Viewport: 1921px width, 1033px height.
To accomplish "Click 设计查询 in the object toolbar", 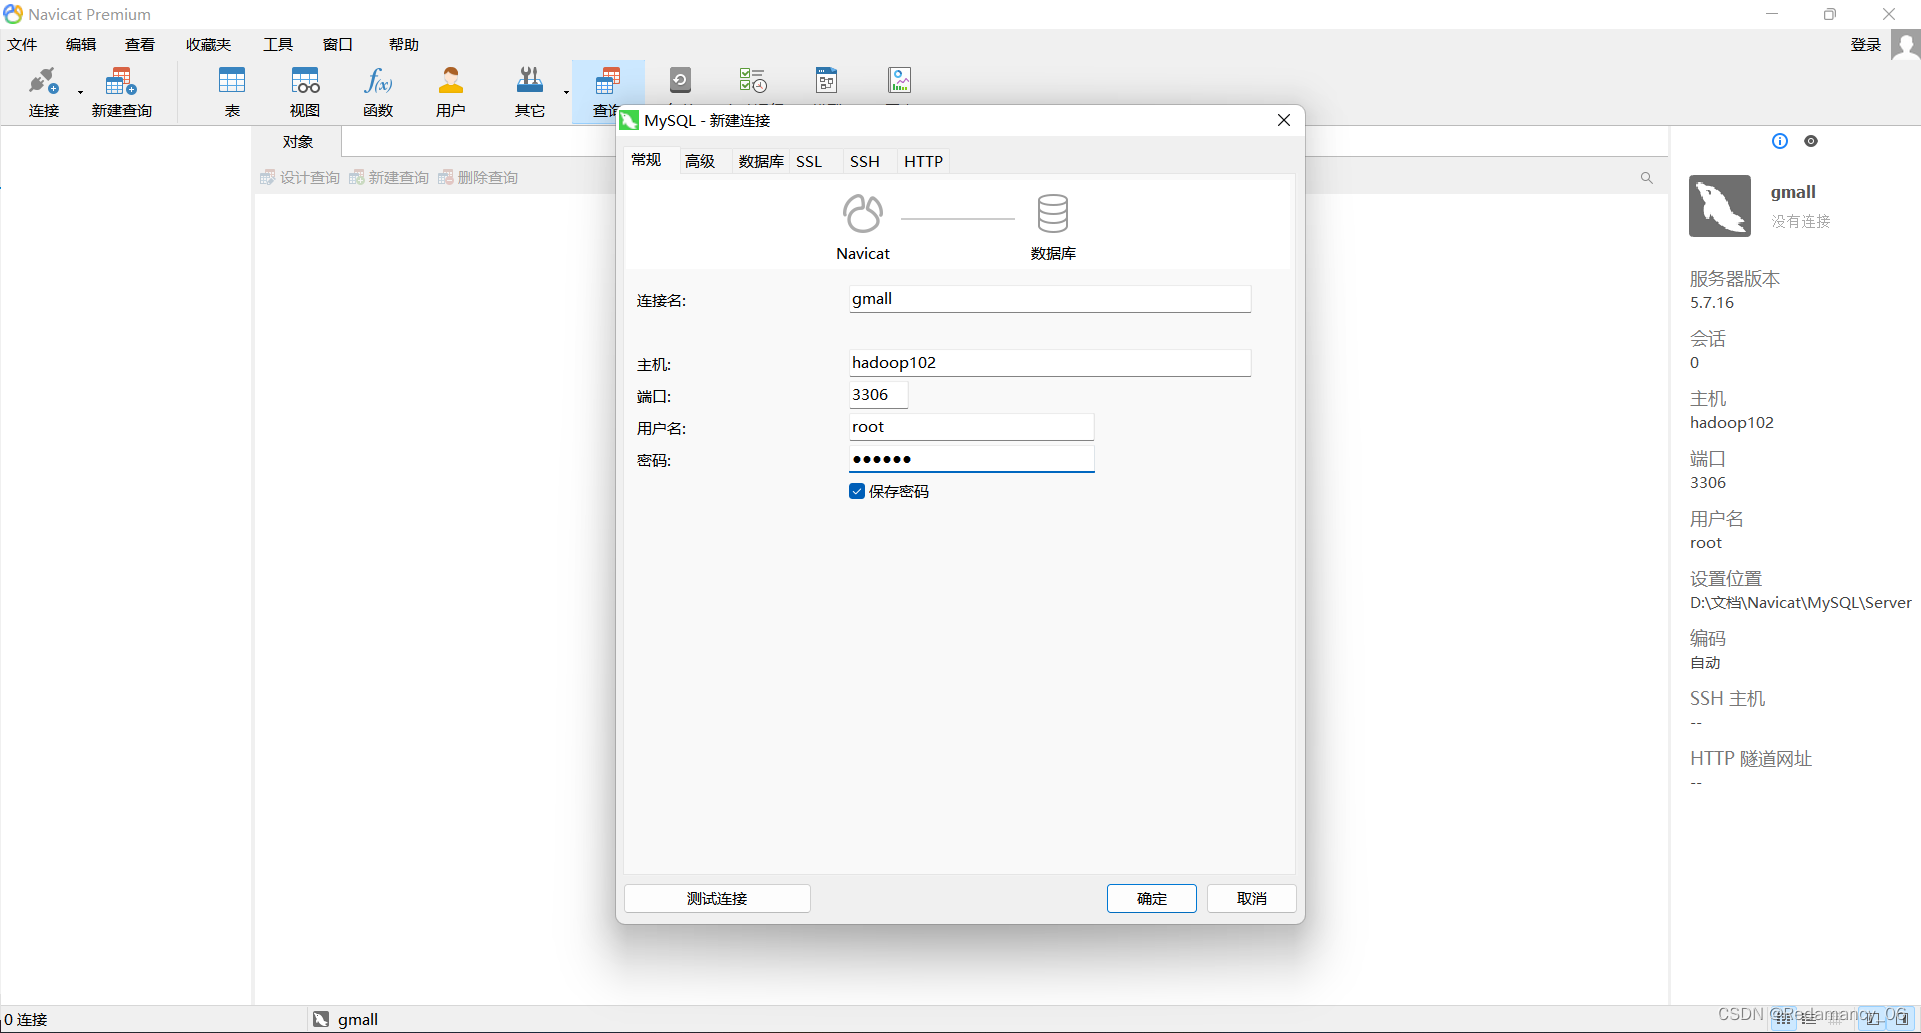I will (300, 178).
